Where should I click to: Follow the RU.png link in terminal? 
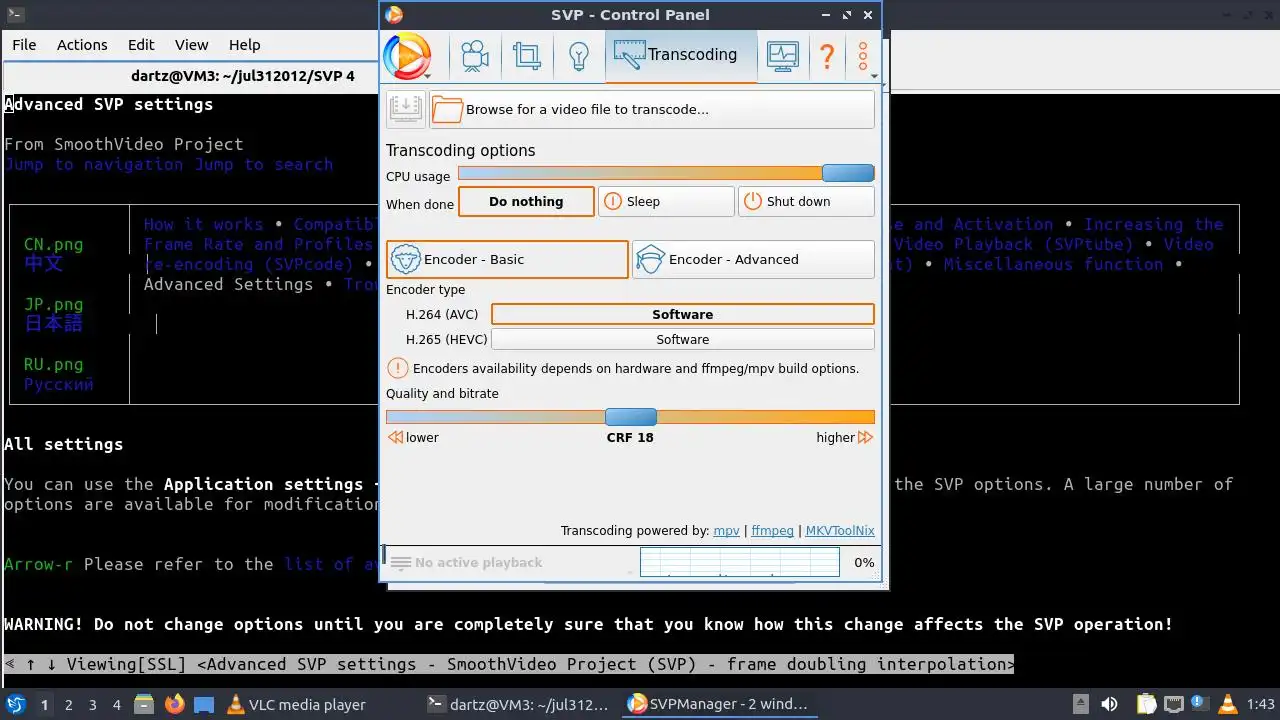coord(54,364)
